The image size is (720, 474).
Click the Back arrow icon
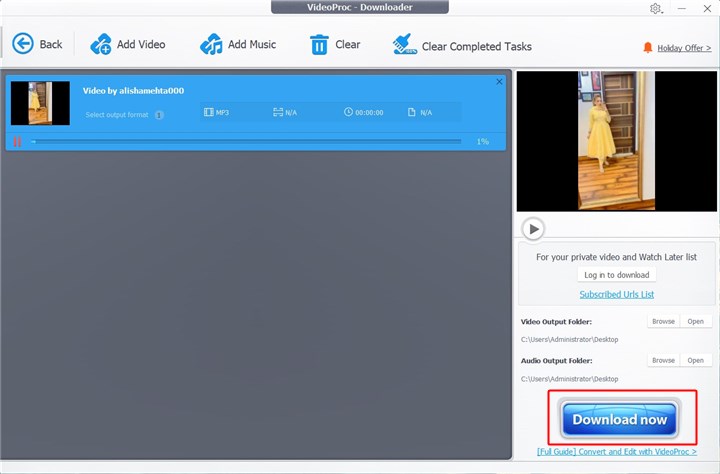(x=23, y=44)
